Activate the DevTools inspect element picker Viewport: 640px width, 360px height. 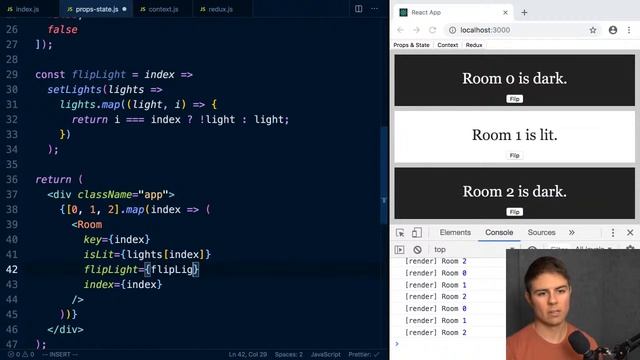400,233
